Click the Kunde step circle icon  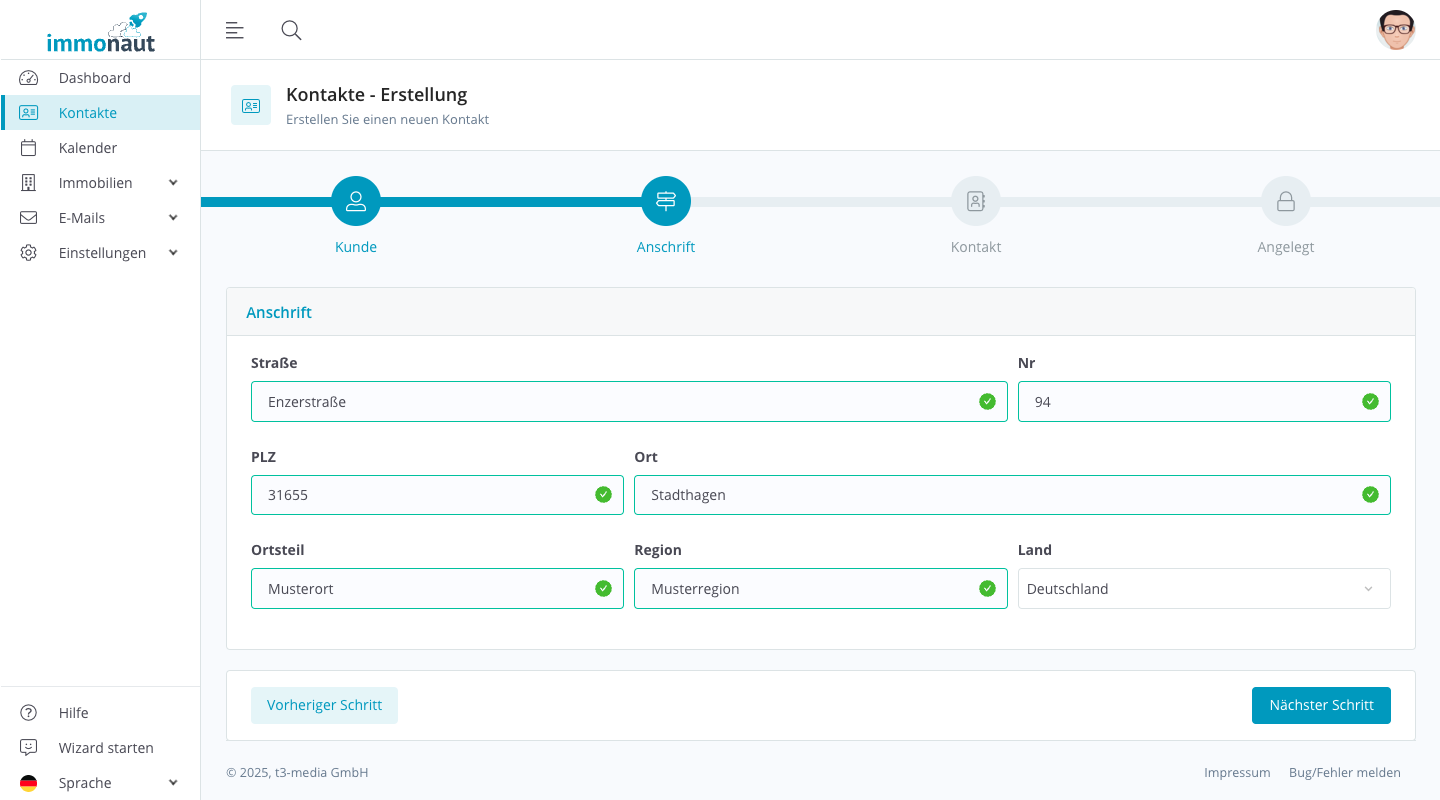[x=356, y=201]
